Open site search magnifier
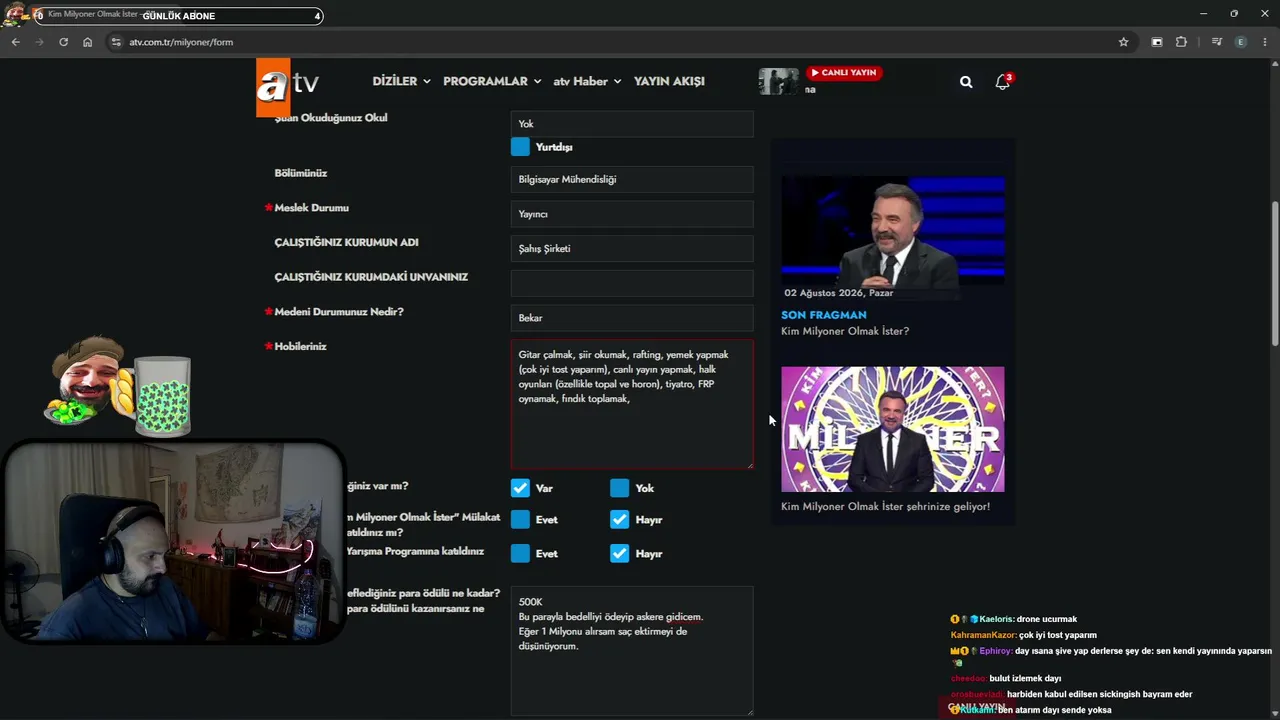 click(x=966, y=82)
